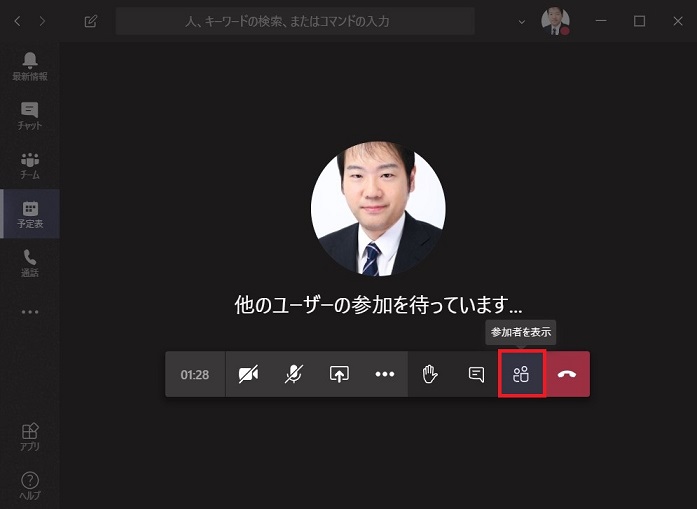Open the Calls (通話) section

(x=30, y=263)
